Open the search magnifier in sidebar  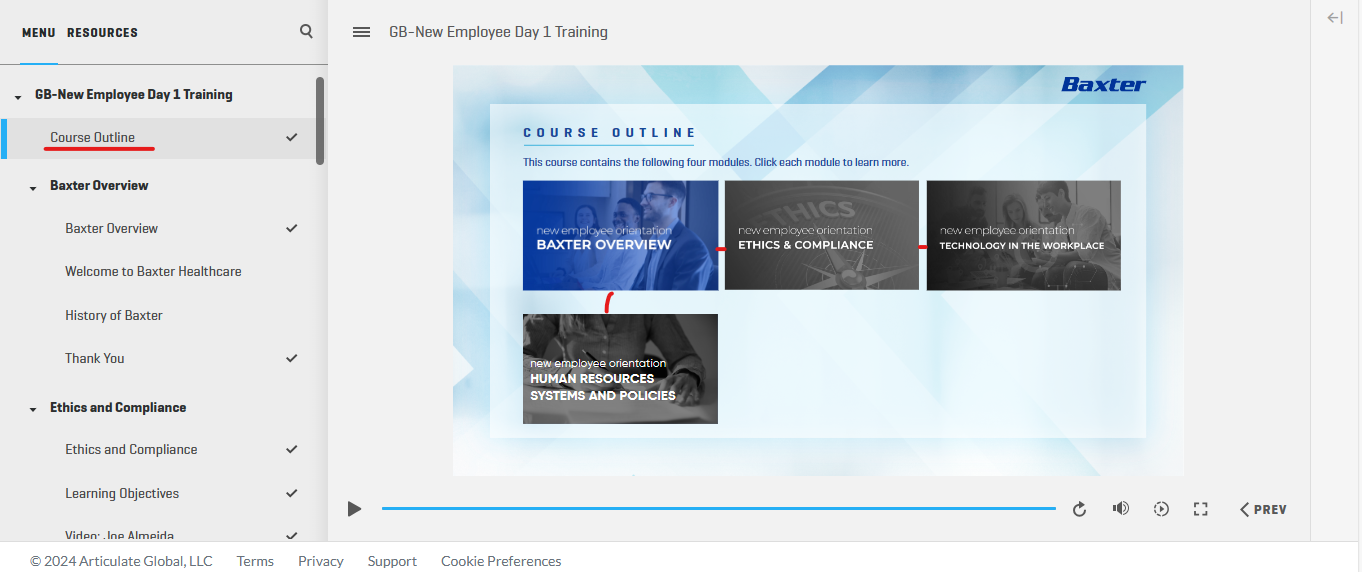coord(306,32)
